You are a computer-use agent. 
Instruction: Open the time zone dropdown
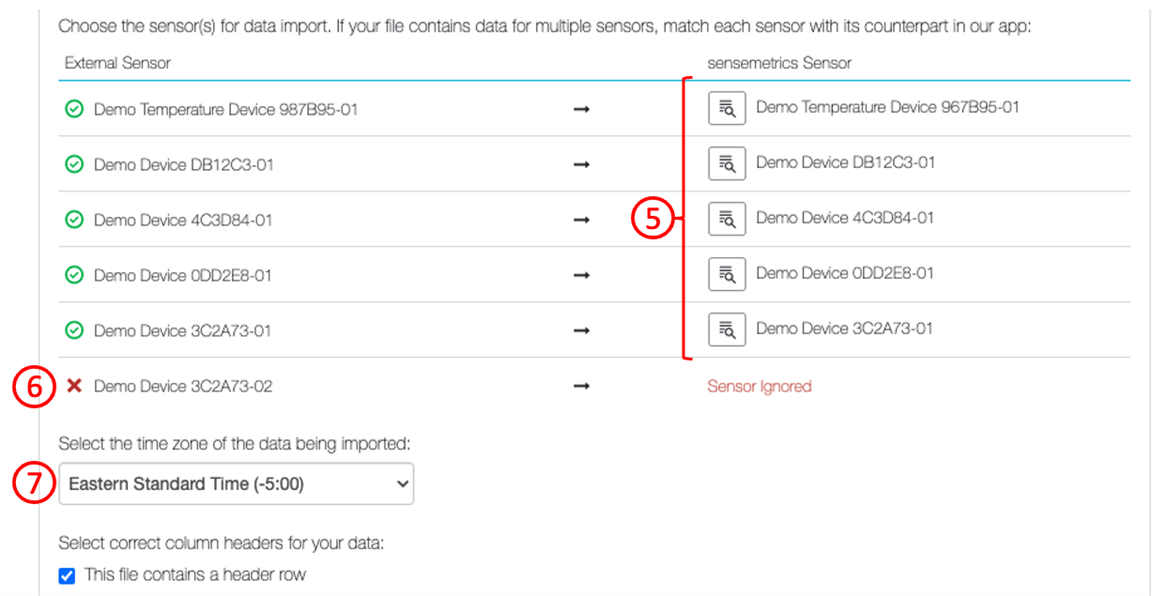click(x=236, y=484)
